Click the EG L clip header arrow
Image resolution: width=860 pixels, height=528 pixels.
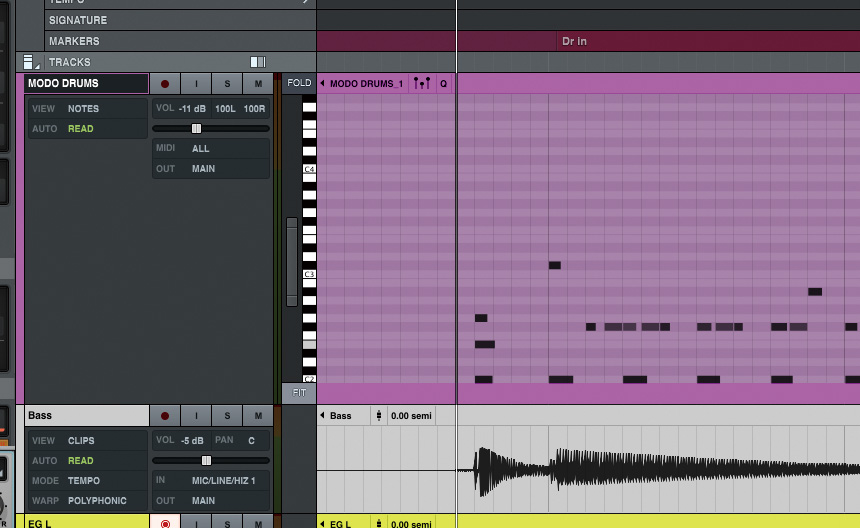coord(322,524)
